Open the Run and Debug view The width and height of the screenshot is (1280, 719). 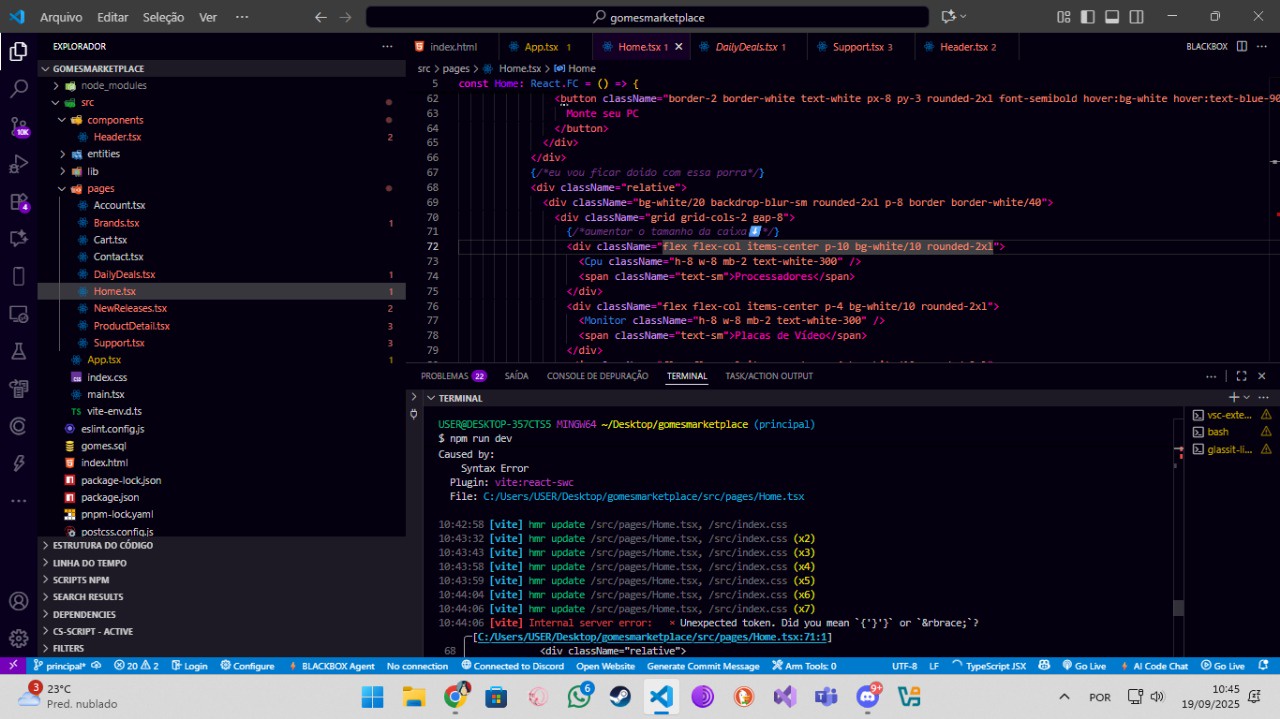18,164
